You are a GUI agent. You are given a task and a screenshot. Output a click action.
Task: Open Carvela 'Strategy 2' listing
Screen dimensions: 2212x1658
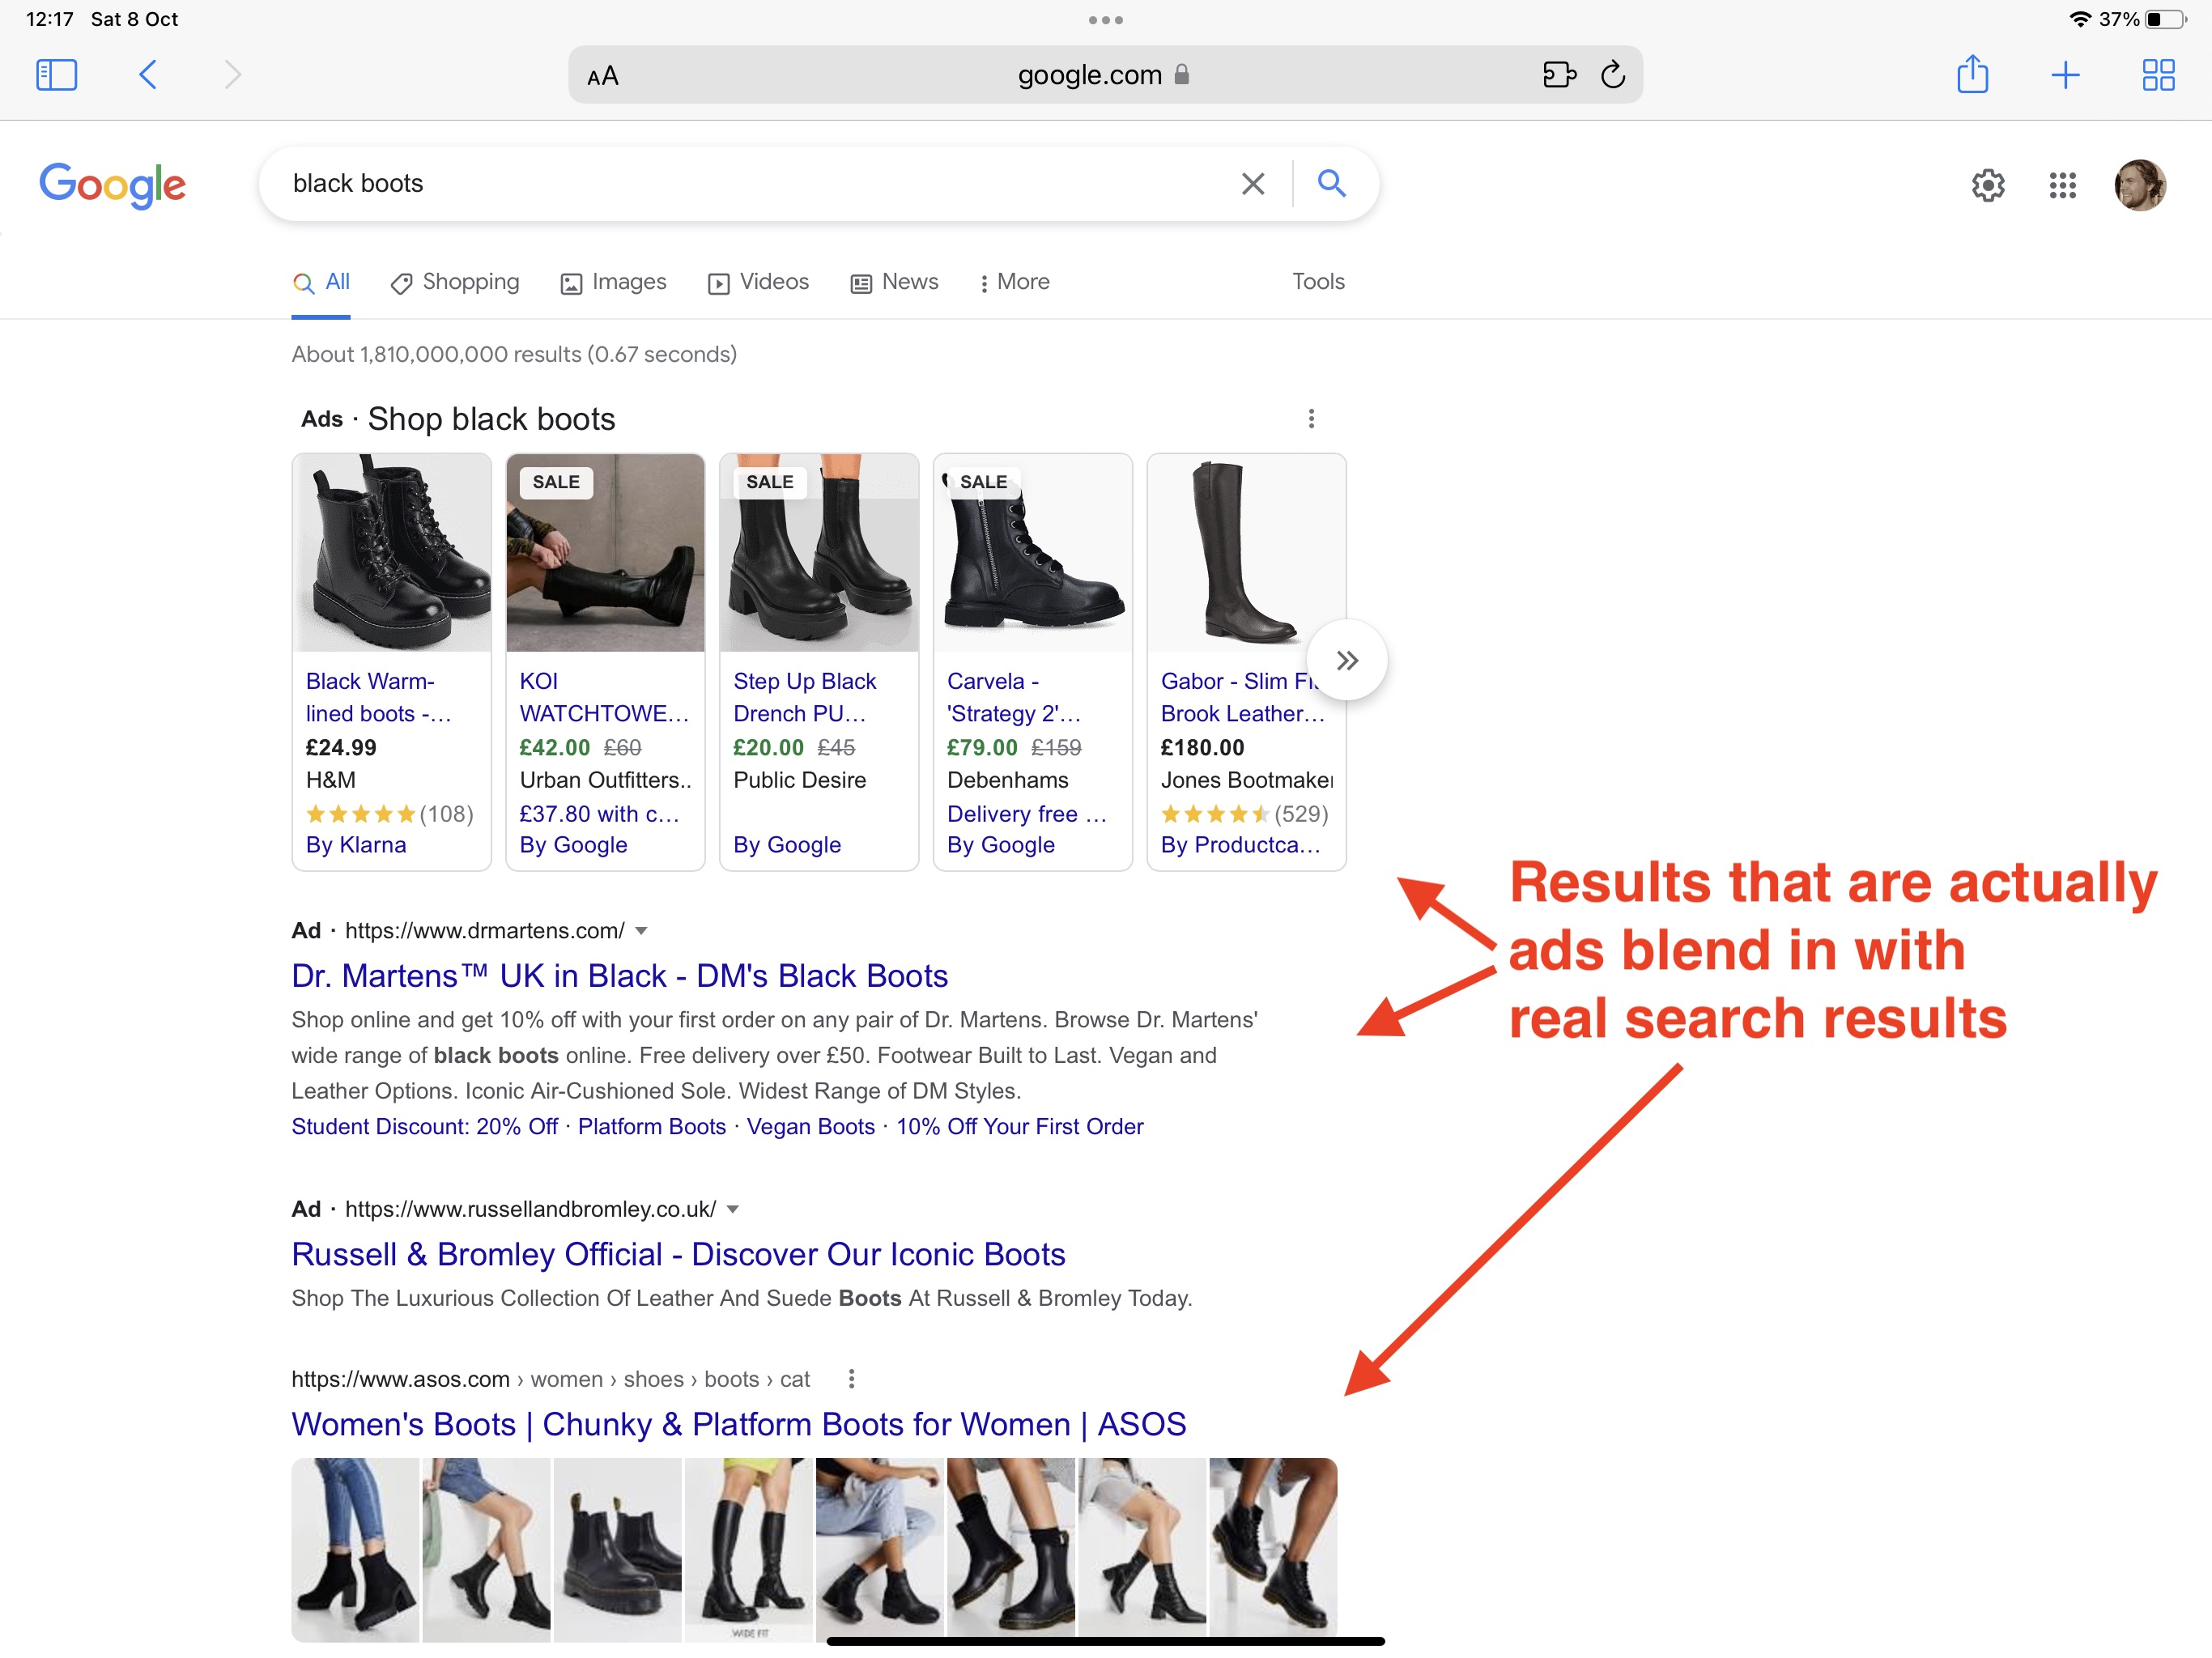1014,697
